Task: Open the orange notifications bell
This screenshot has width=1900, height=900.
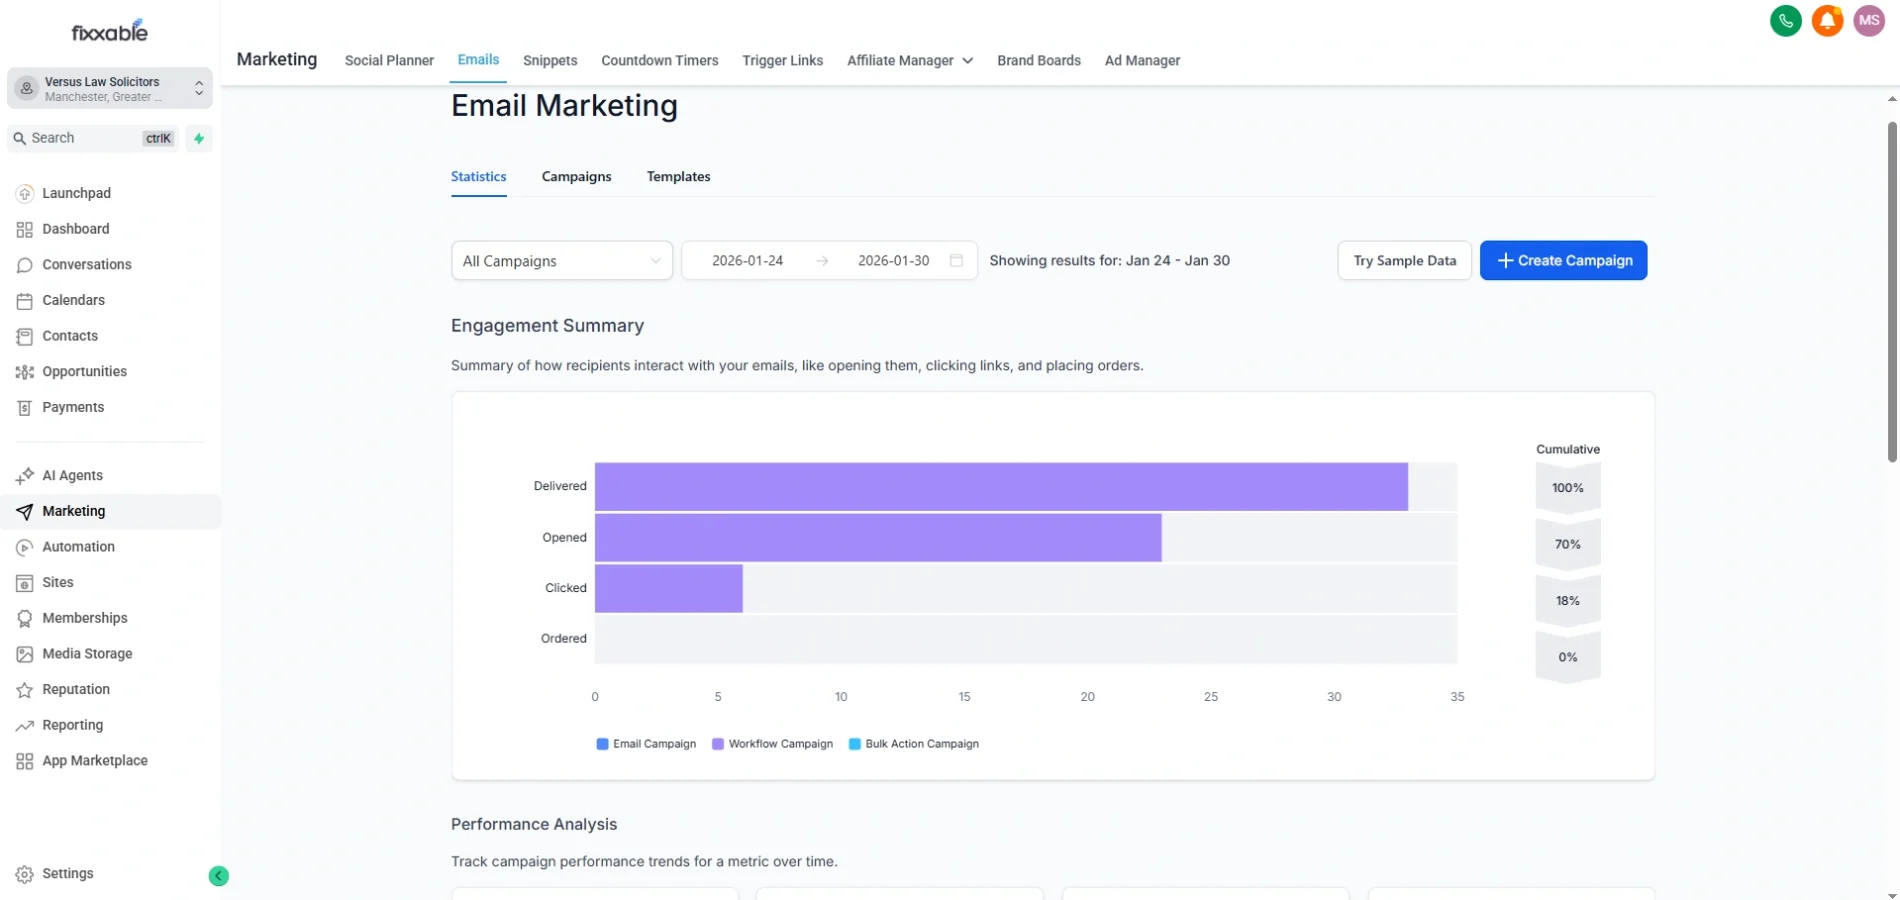Action: [1827, 21]
